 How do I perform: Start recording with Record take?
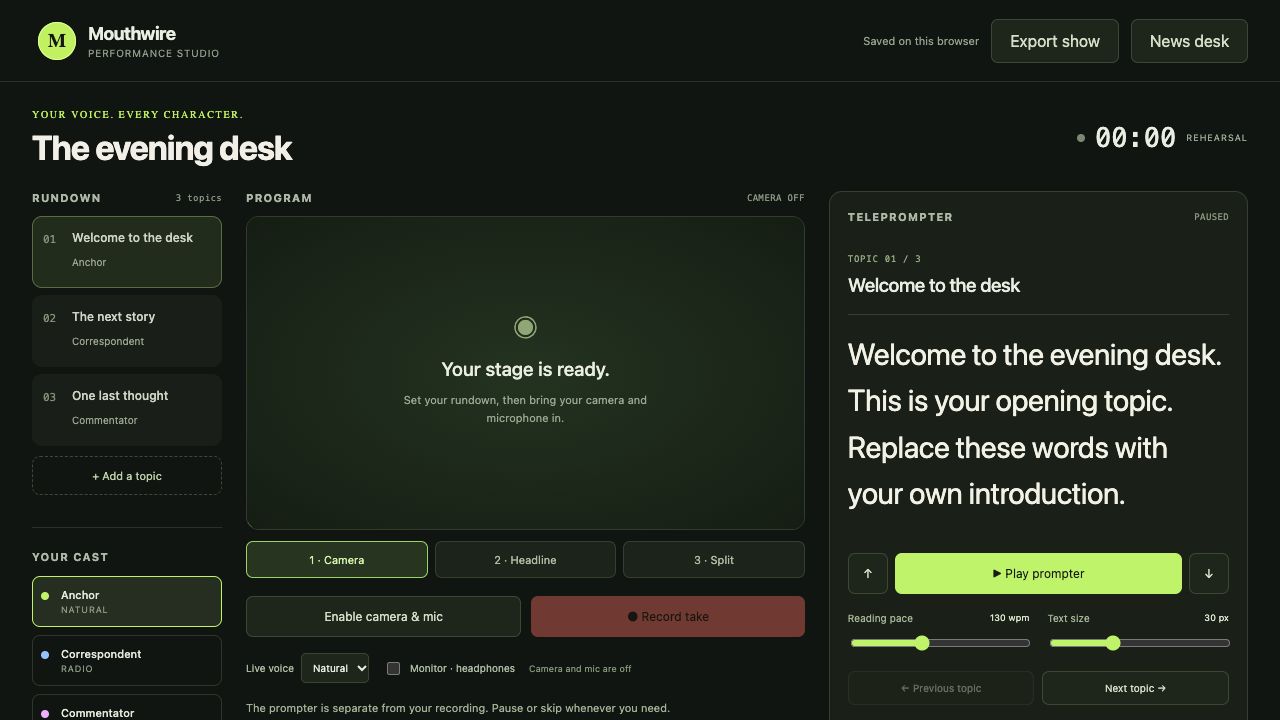point(668,617)
